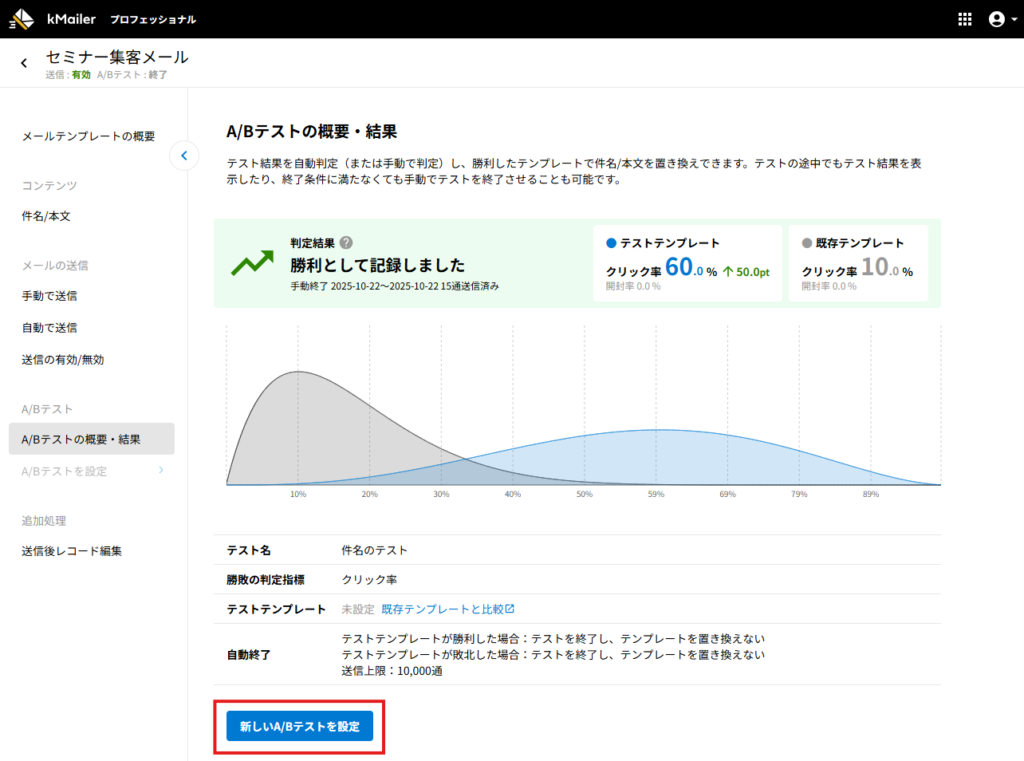This screenshot has height=761, width=1024.
Task: Click the kMailer logo icon
Action: [21, 19]
